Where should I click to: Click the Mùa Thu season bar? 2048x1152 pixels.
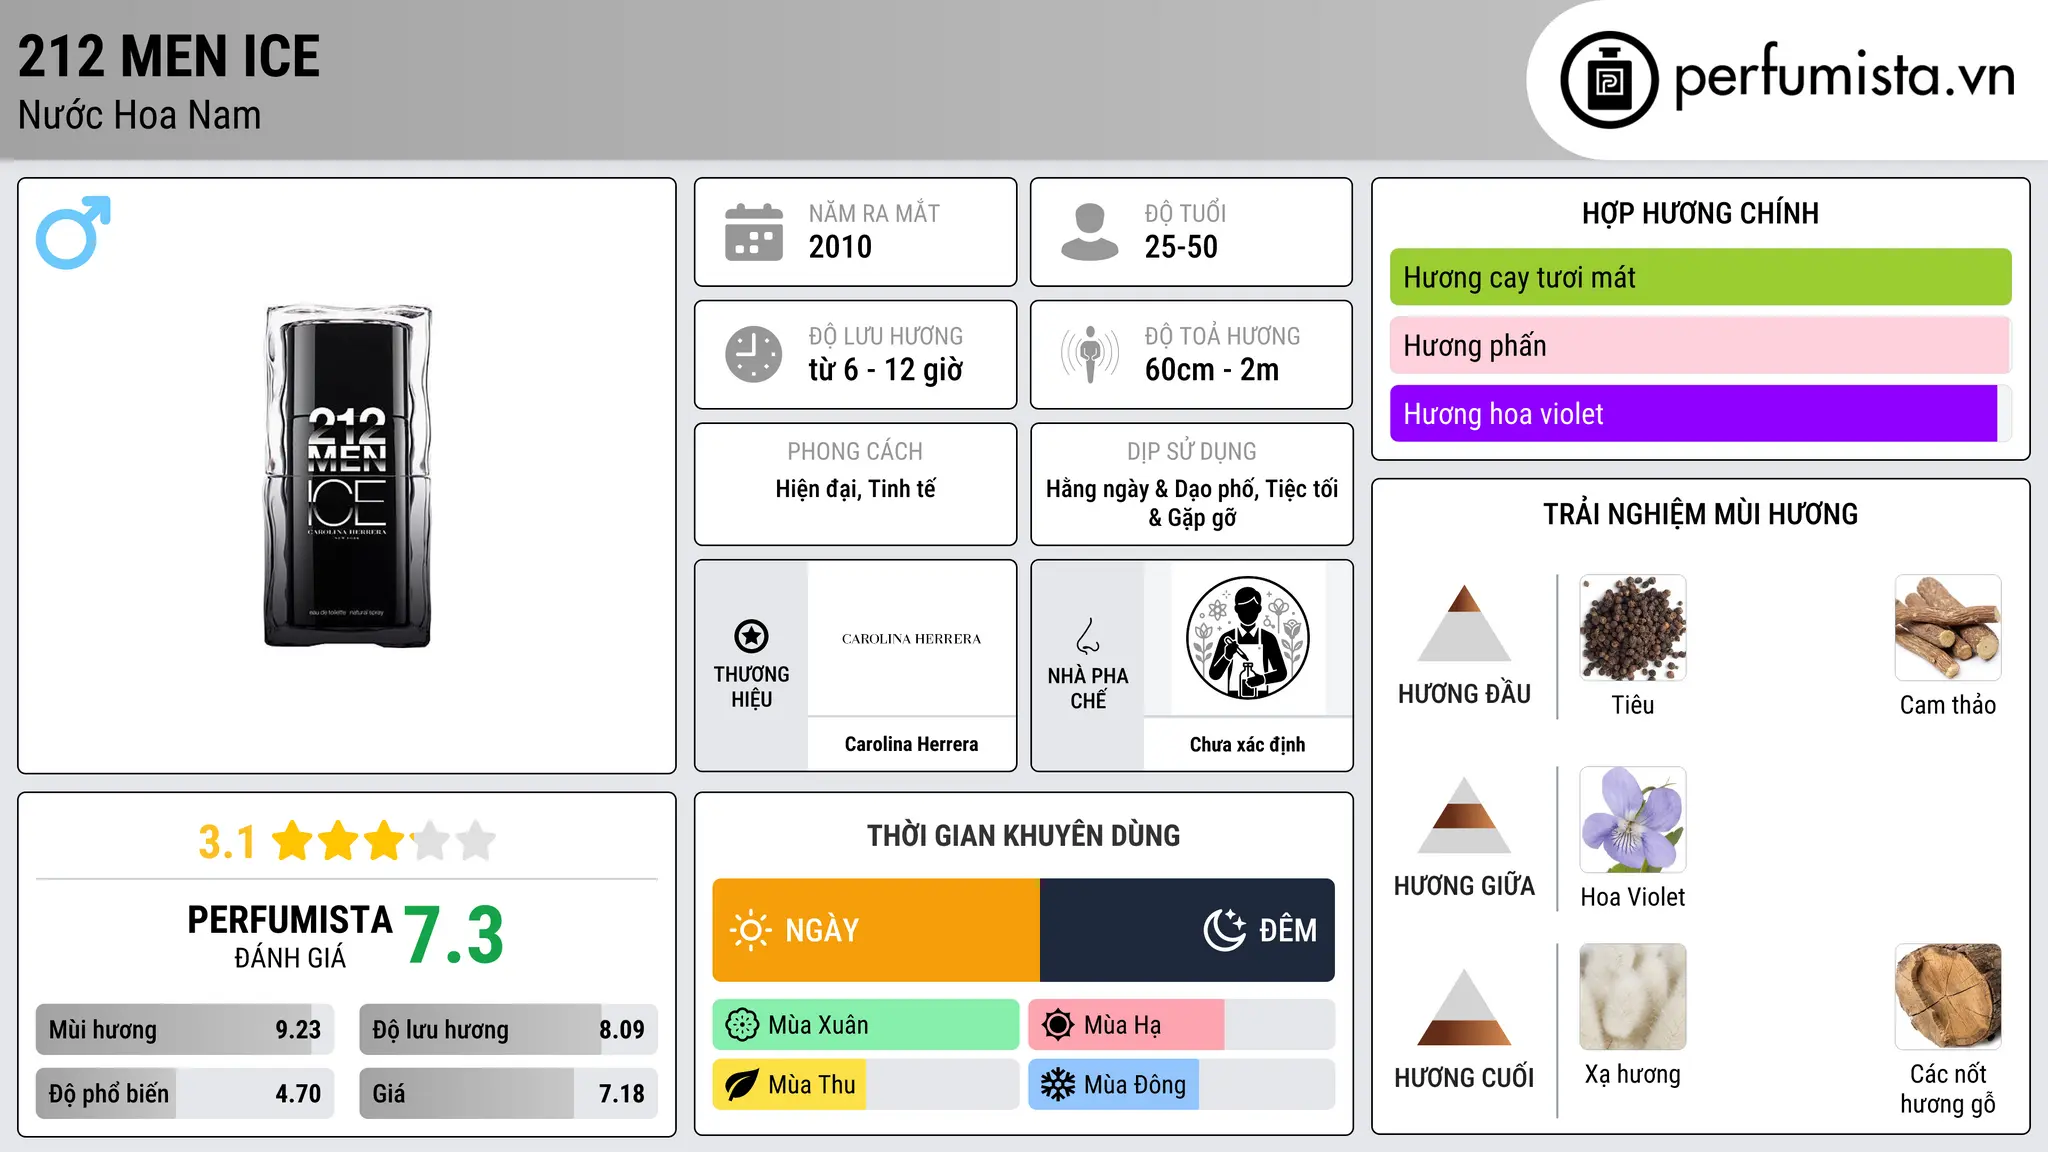tap(866, 1085)
